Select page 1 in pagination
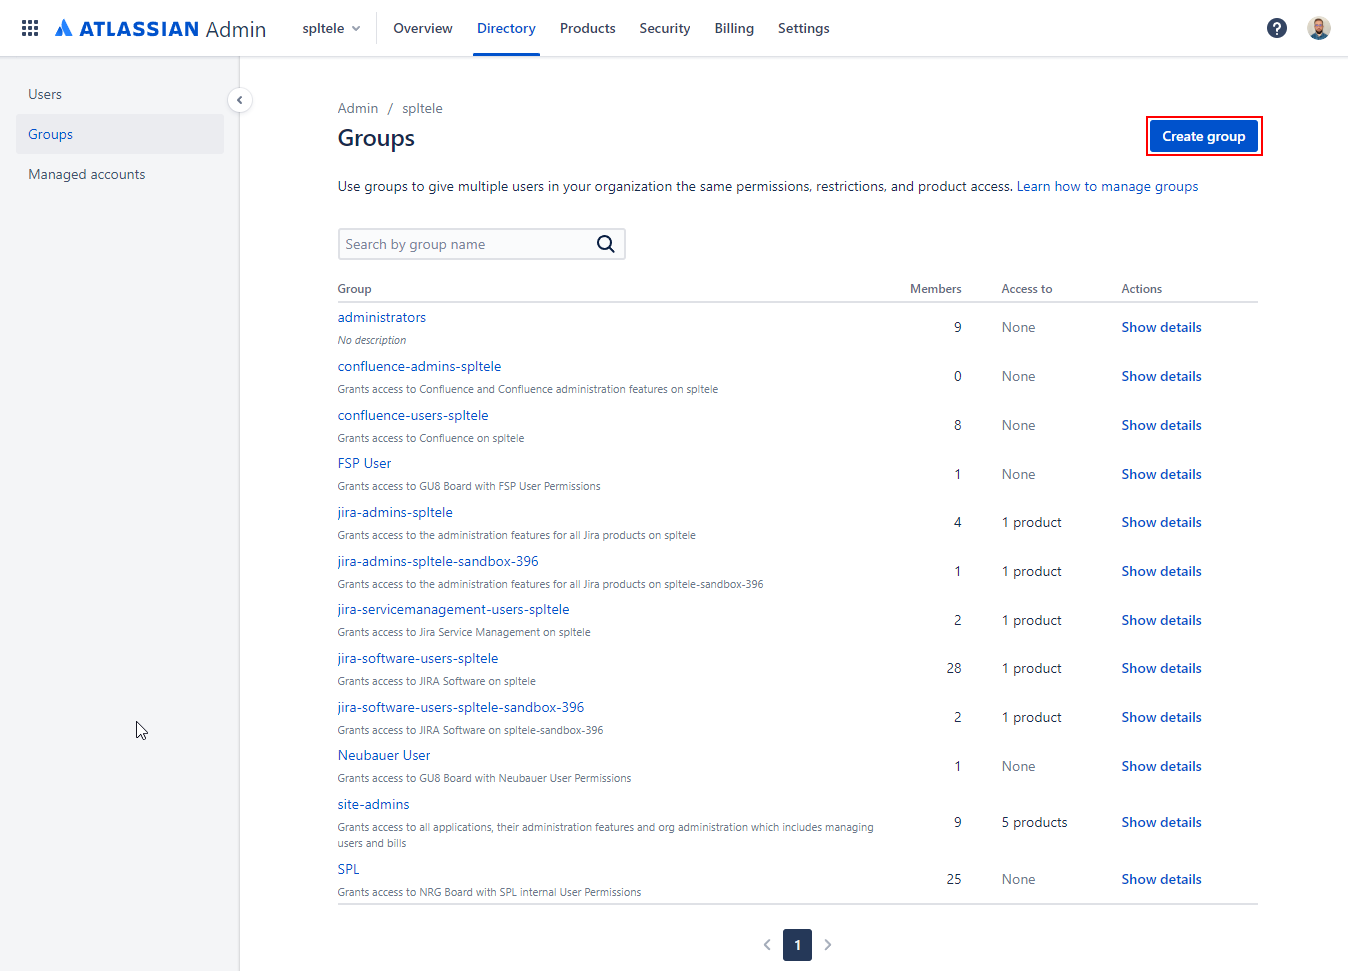This screenshot has height=971, width=1348. (x=797, y=944)
